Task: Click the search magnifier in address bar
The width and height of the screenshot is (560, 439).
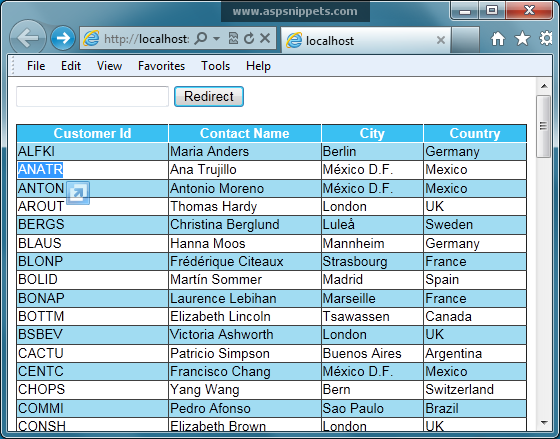Action: (x=201, y=38)
